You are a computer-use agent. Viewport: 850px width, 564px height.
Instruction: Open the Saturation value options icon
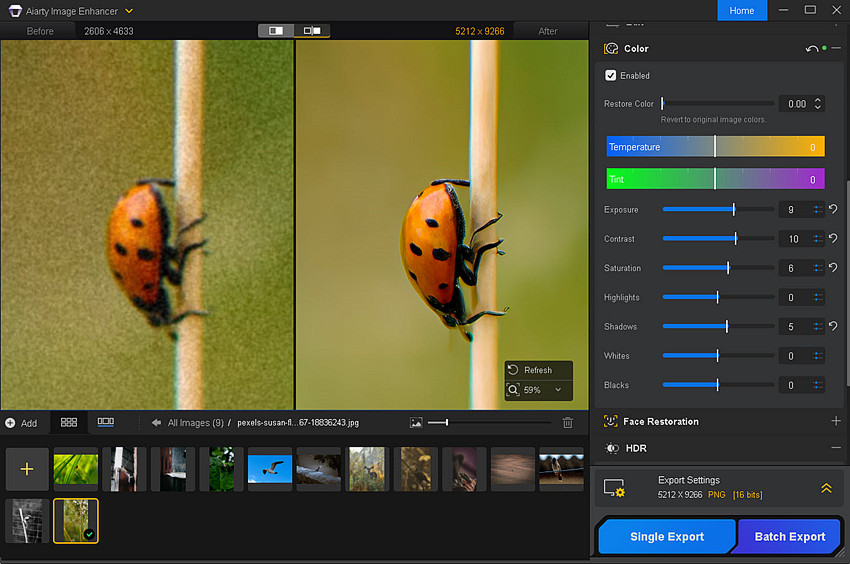[817, 268]
